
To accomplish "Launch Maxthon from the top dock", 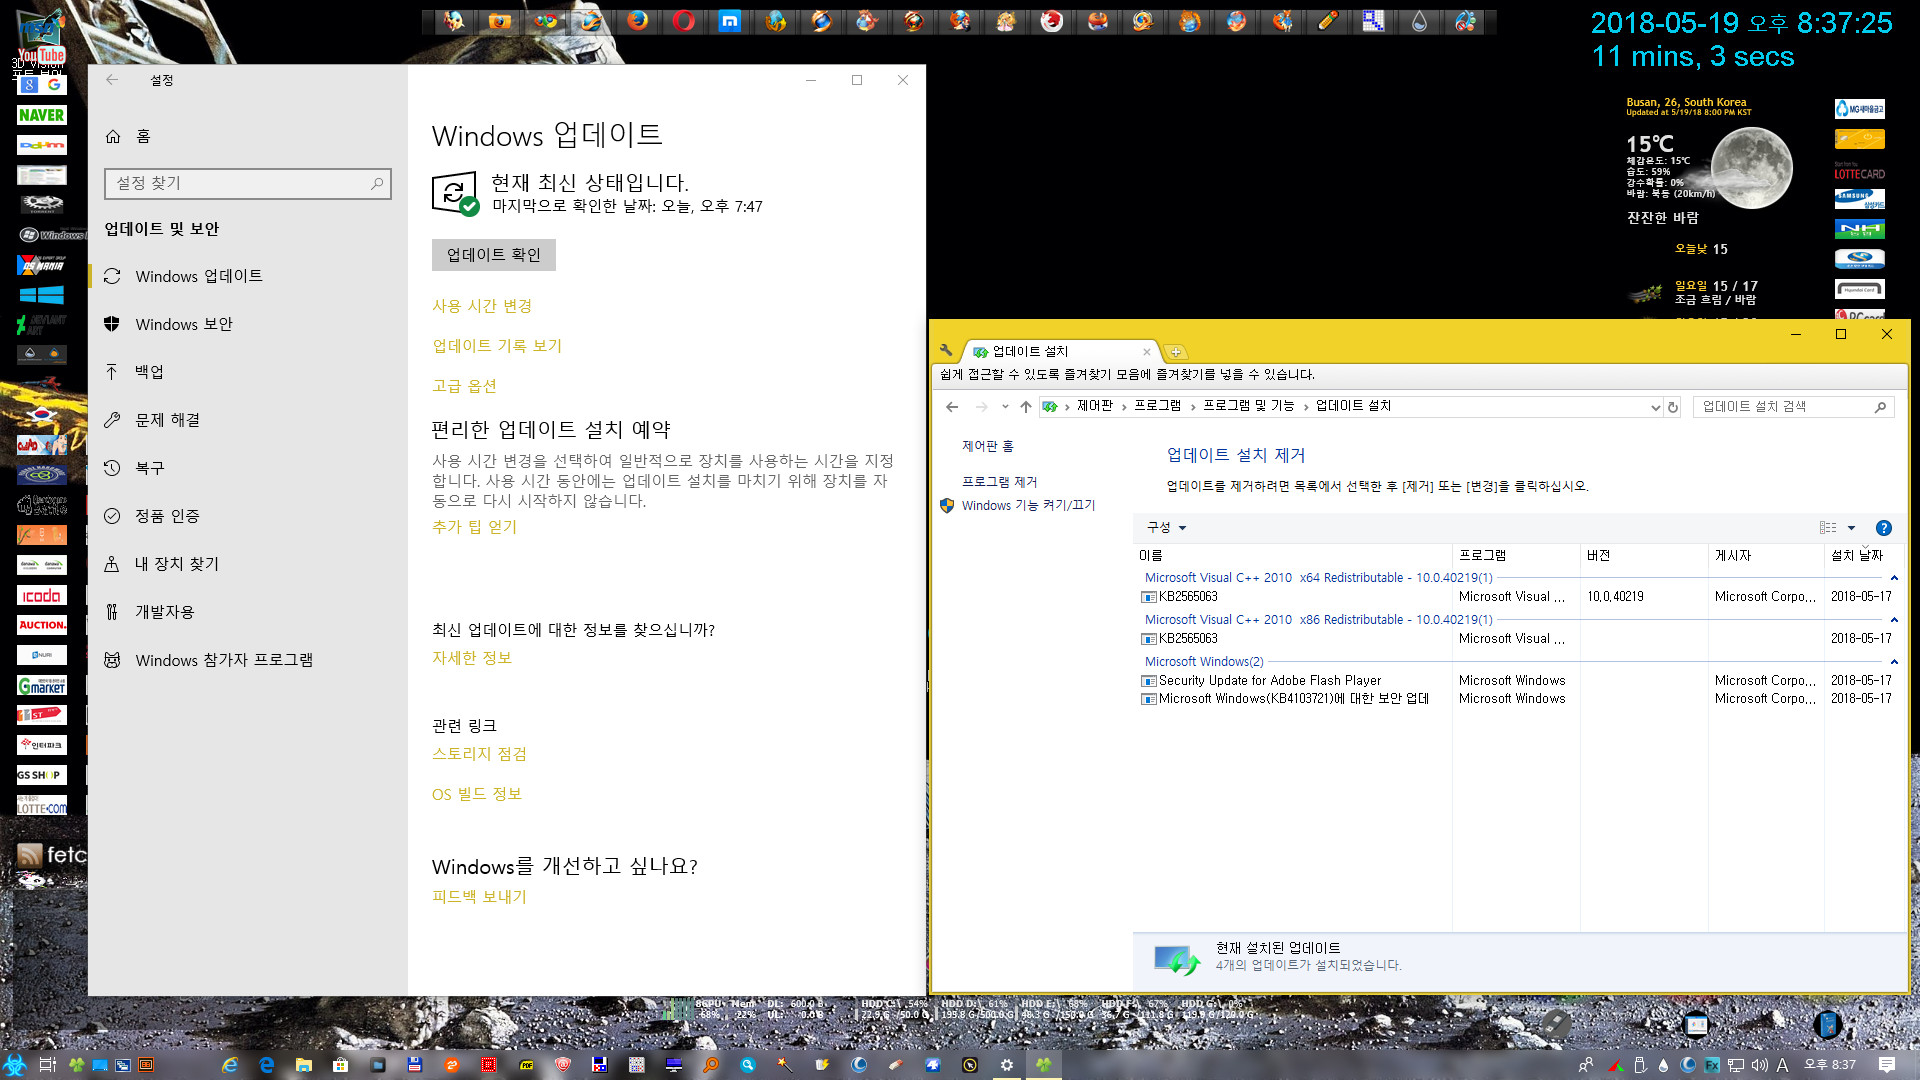I will tap(730, 20).
